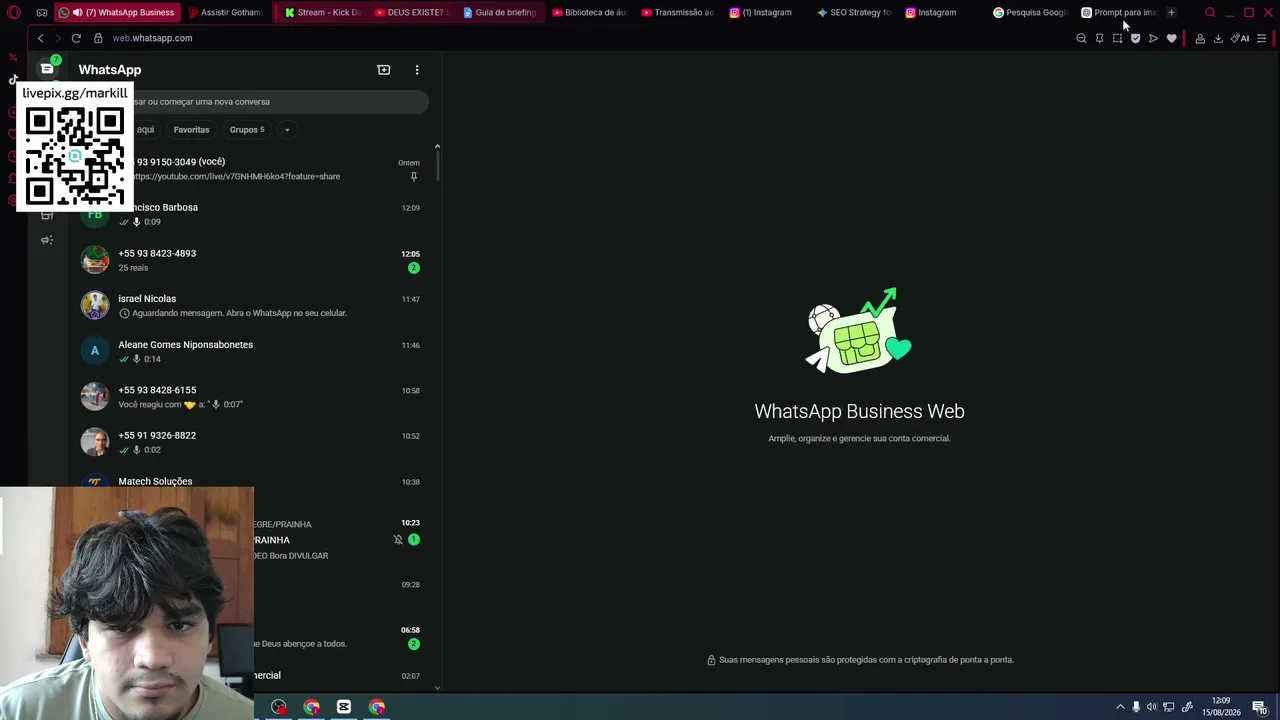Screen dimensions: 1280x720
Task: Open the volume control in system tray
Action: point(1152,707)
